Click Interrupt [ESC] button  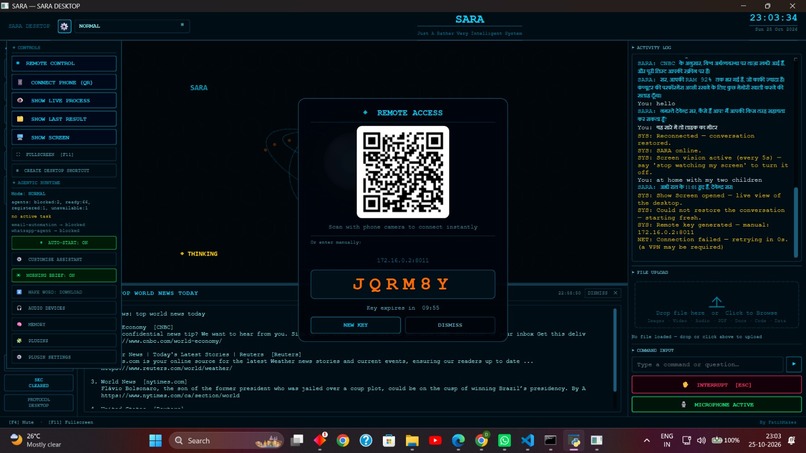coord(716,385)
